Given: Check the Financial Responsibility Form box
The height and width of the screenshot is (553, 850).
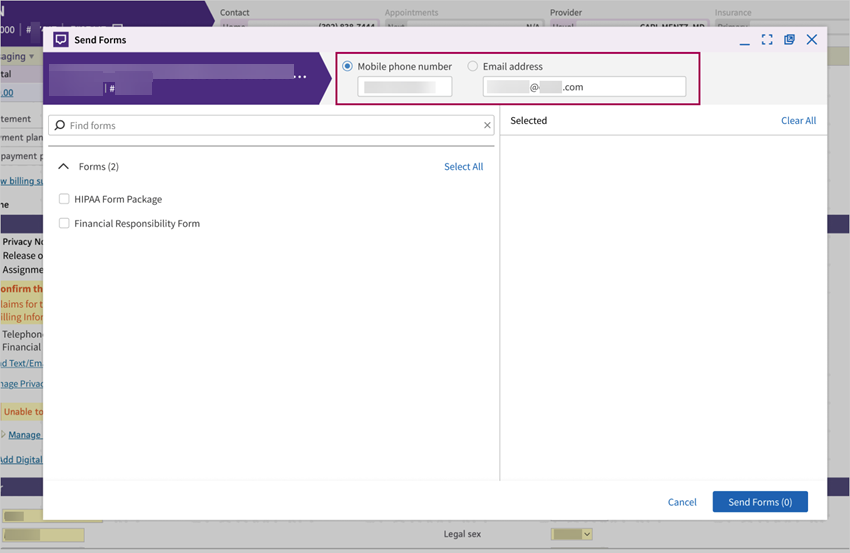Looking at the screenshot, I should click(64, 223).
